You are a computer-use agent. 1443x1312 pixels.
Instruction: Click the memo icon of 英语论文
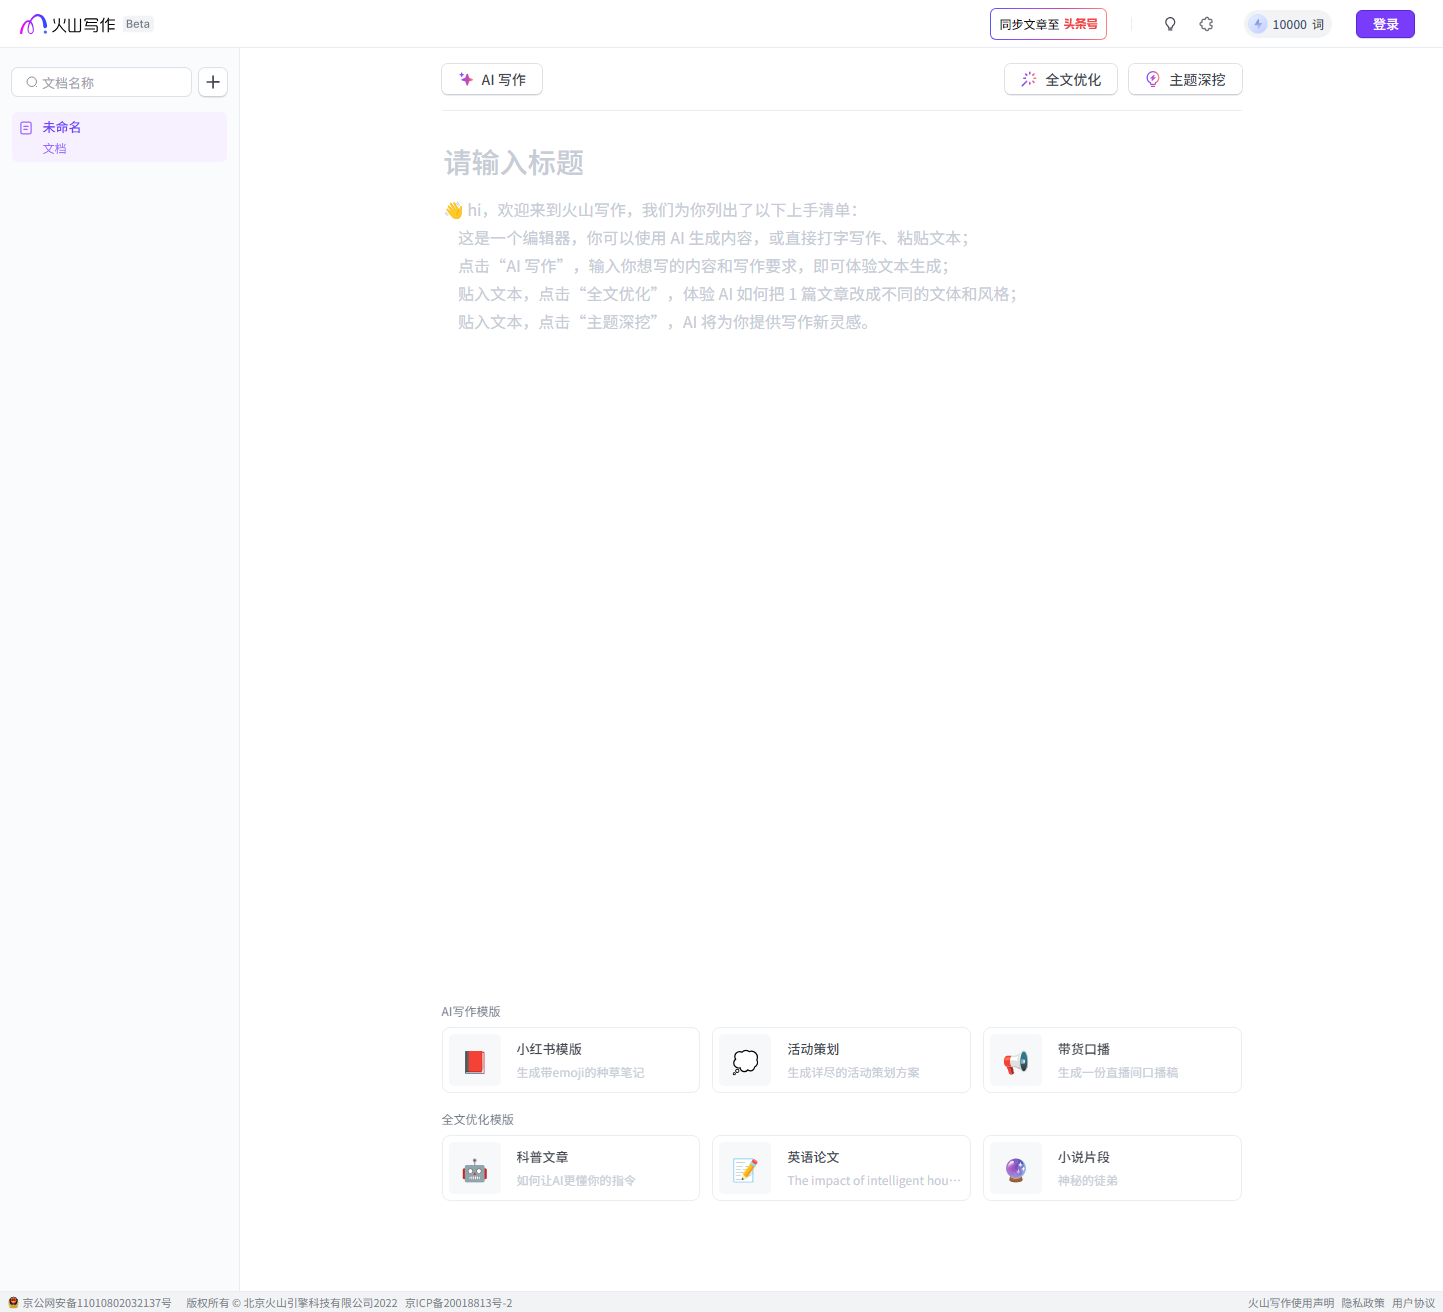[745, 1169]
